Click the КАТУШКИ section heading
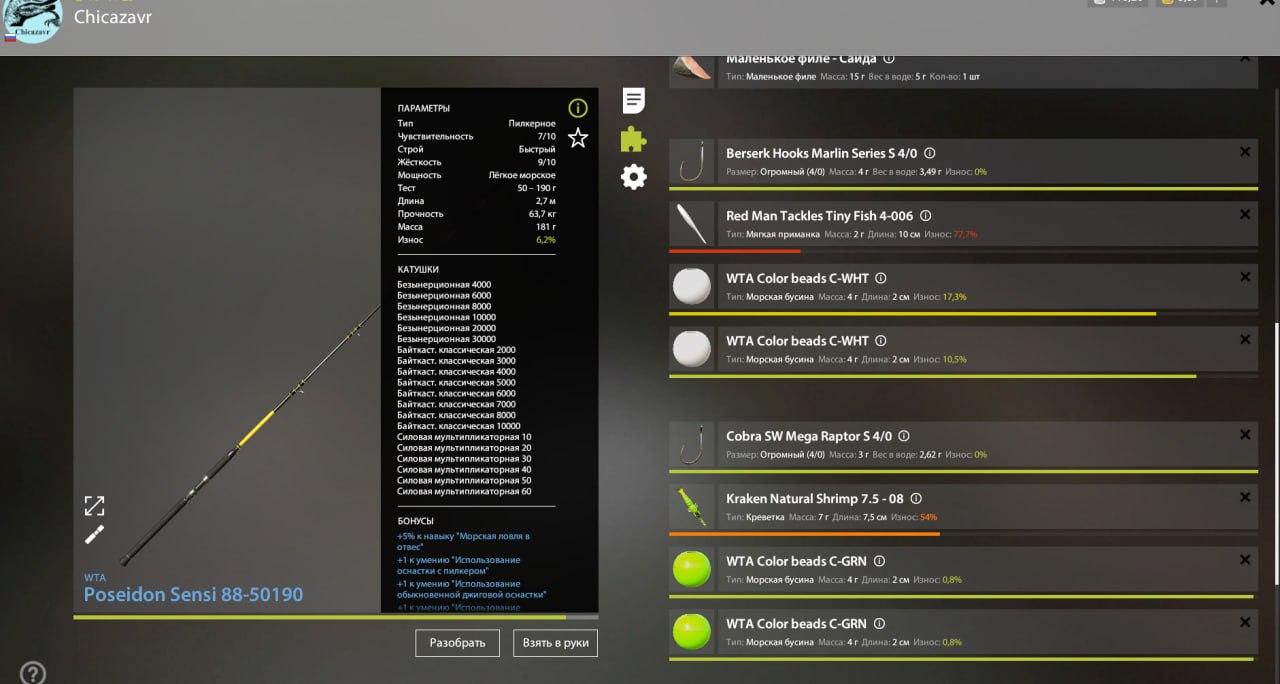 (x=418, y=269)
